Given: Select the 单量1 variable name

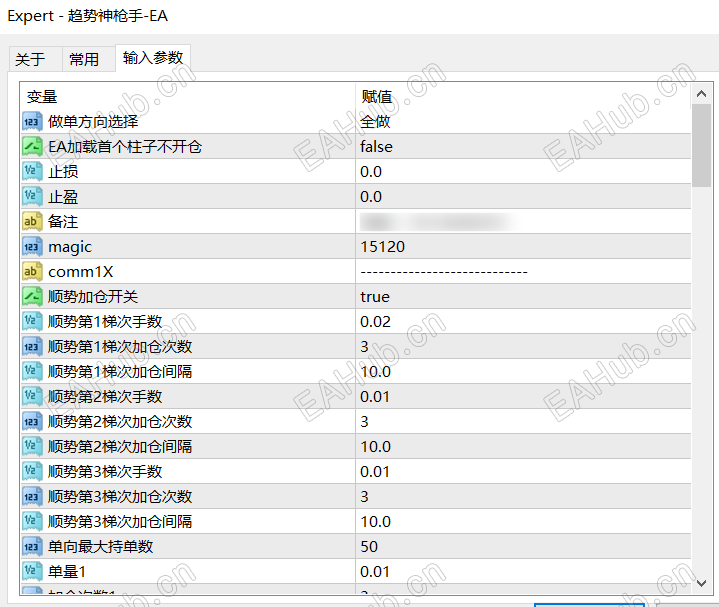Looking at the screenshot, I should [67, 571].
